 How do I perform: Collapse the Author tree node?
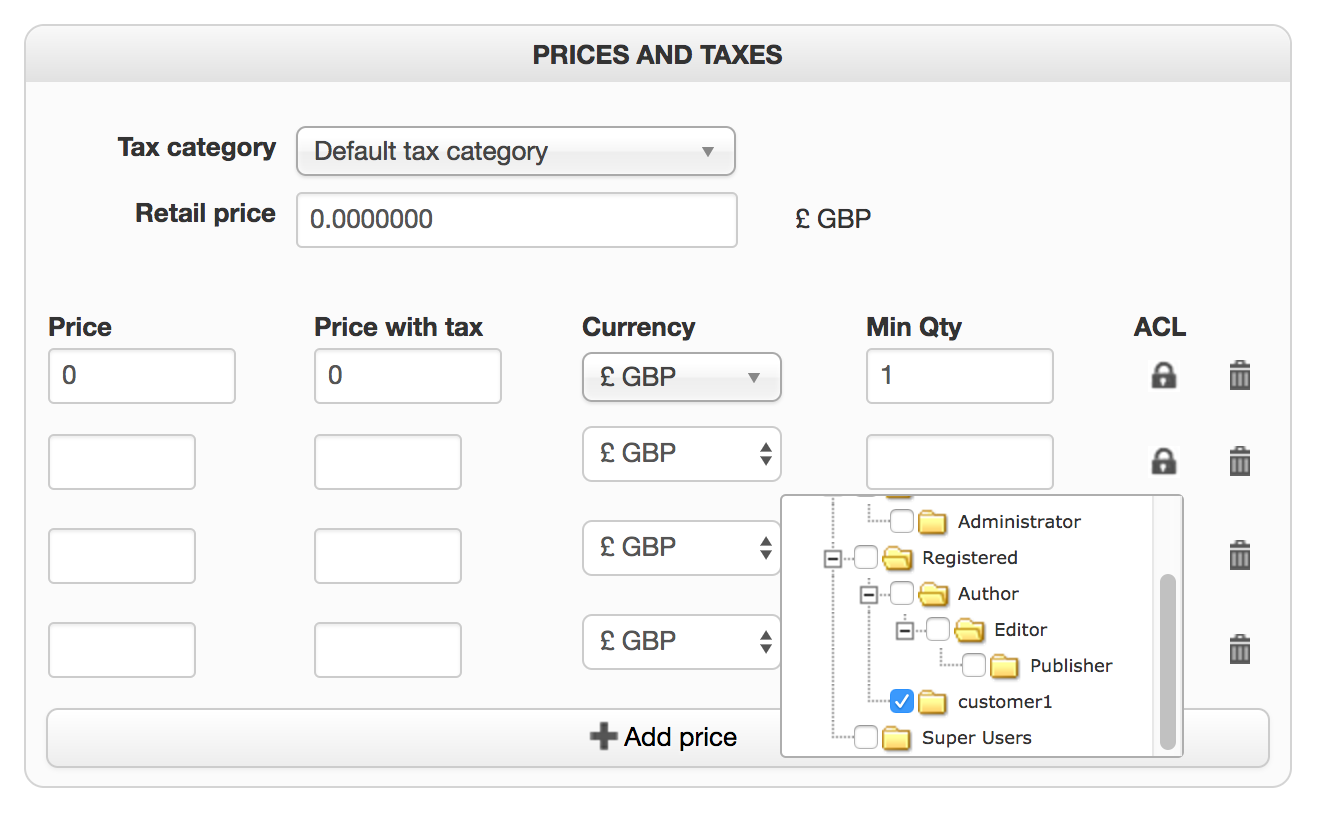(x=868, y=594)
